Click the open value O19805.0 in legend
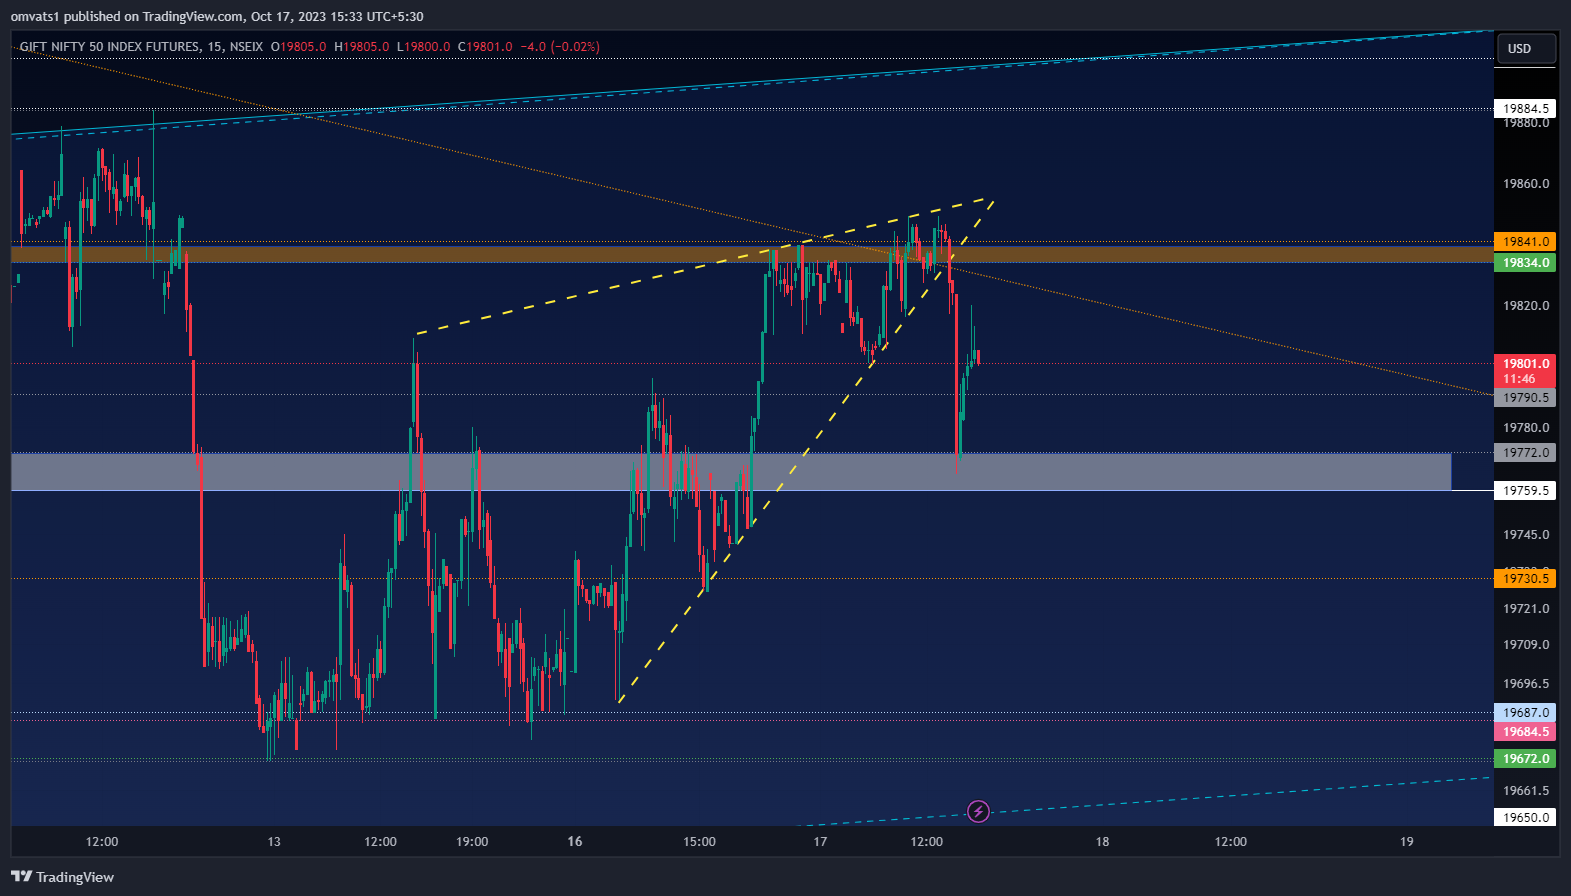This screenshot has height=896, width=1571. (298, 46)
